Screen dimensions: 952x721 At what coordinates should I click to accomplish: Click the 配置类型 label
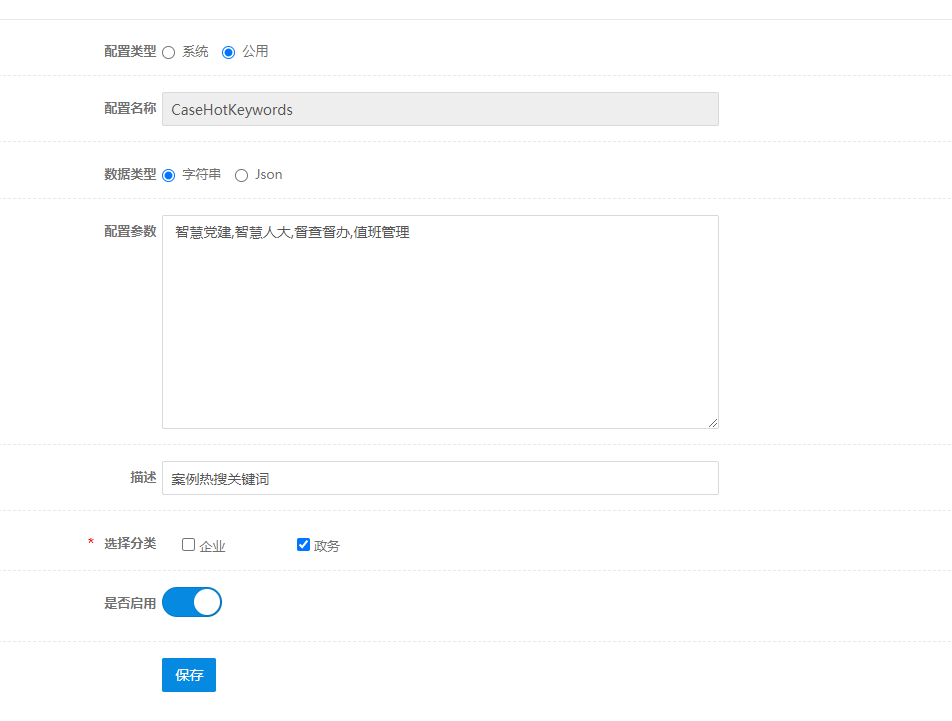click(x=130, y=52)
